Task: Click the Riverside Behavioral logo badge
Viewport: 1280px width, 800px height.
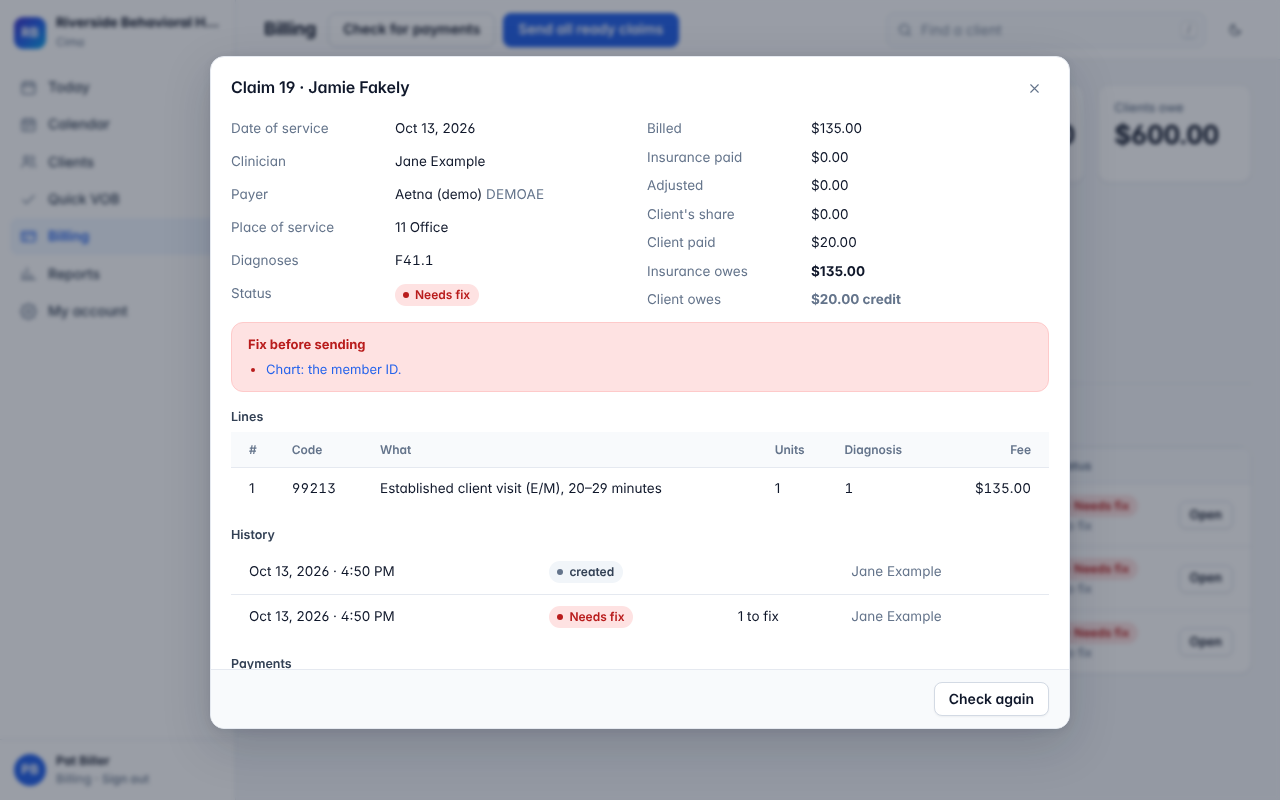Action: (x=29, y=32)
